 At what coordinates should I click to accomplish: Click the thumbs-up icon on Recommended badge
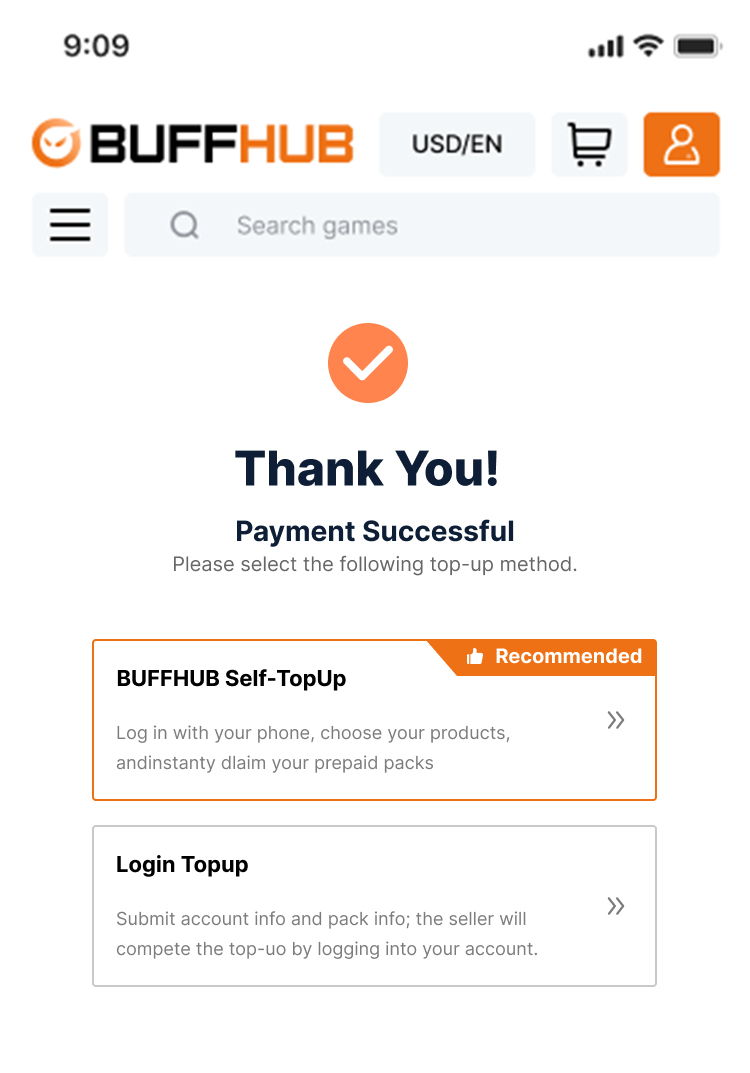pyautogui.click(x=475, y=657)
